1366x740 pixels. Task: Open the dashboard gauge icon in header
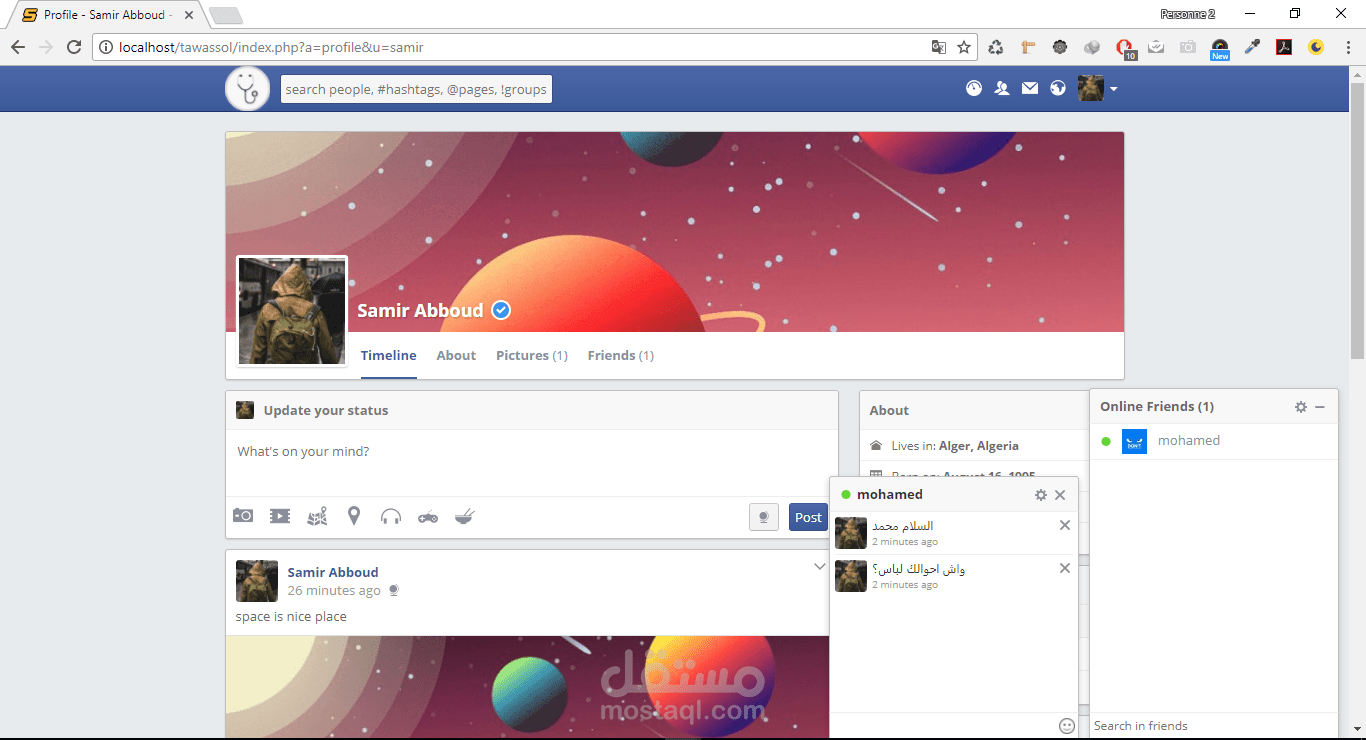tap(974, 88)
